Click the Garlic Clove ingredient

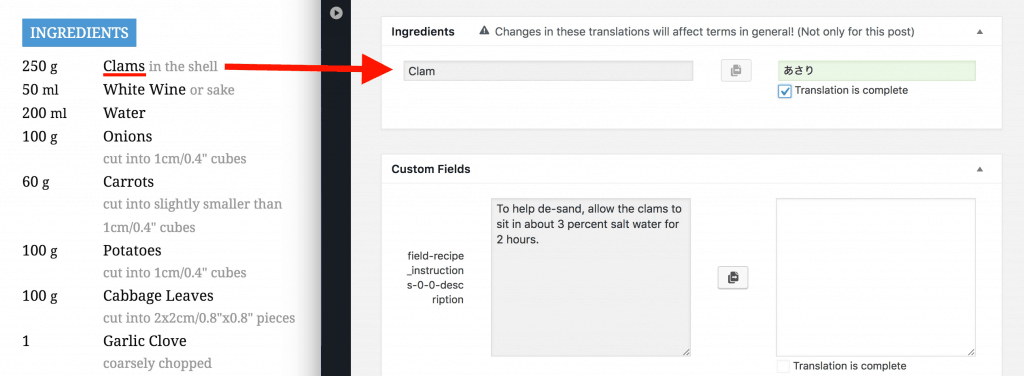coord(144,341)
